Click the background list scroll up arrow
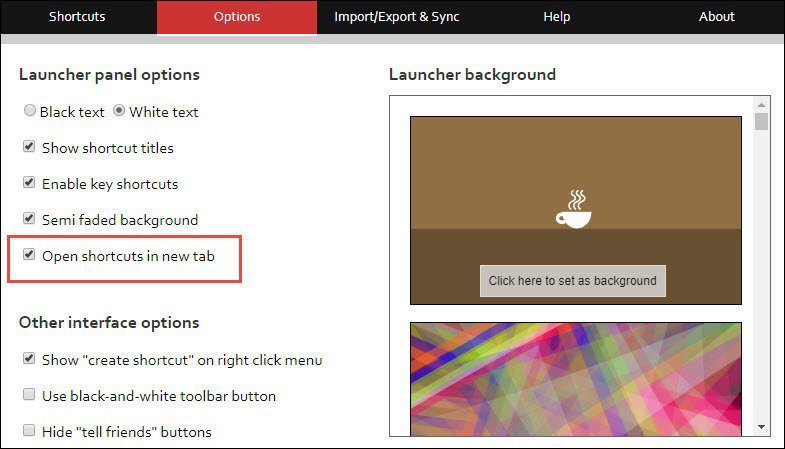Screen dimensions: 785x449 point(761,105)
